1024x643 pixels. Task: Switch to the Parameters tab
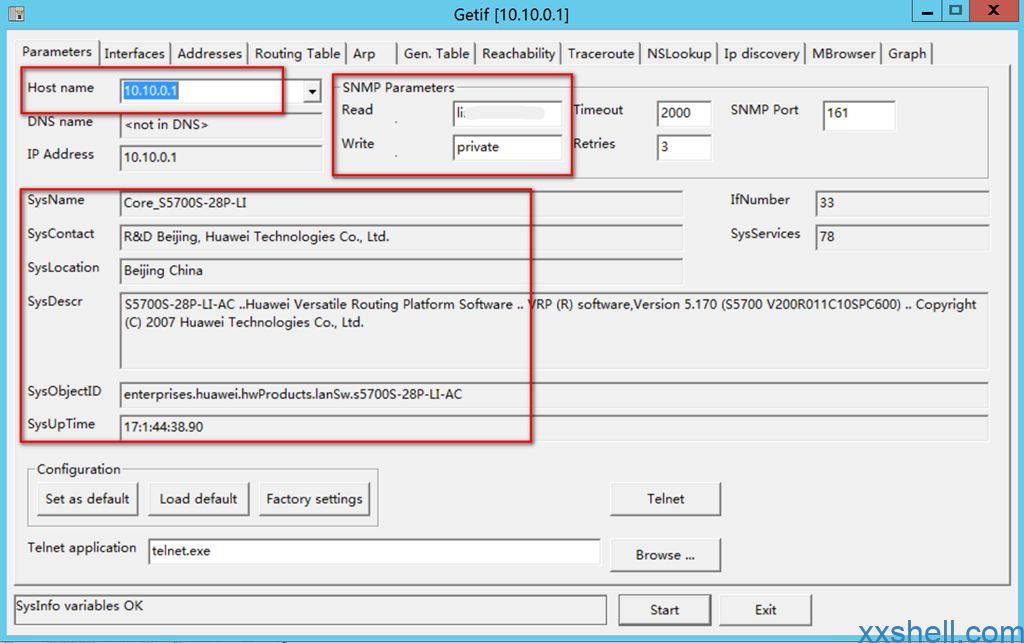(57, 52)
